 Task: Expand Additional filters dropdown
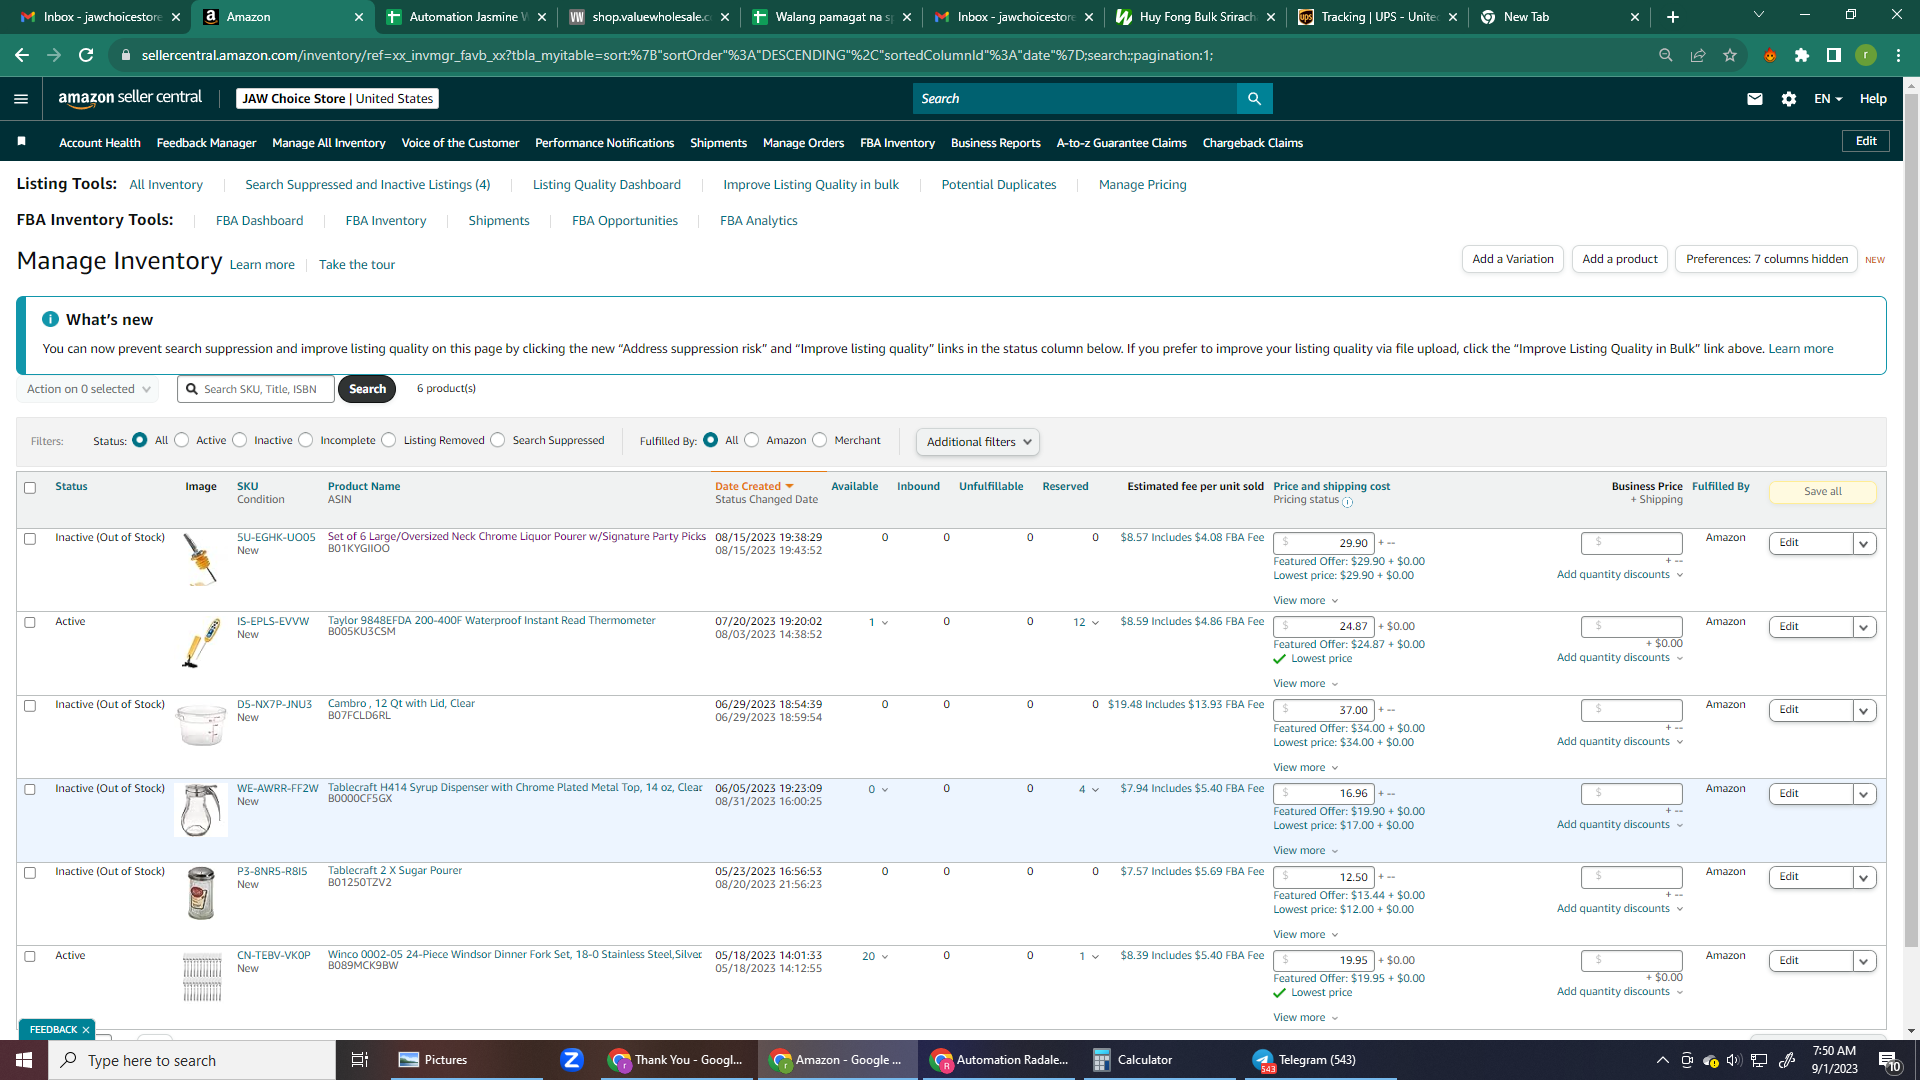(978, 442)
